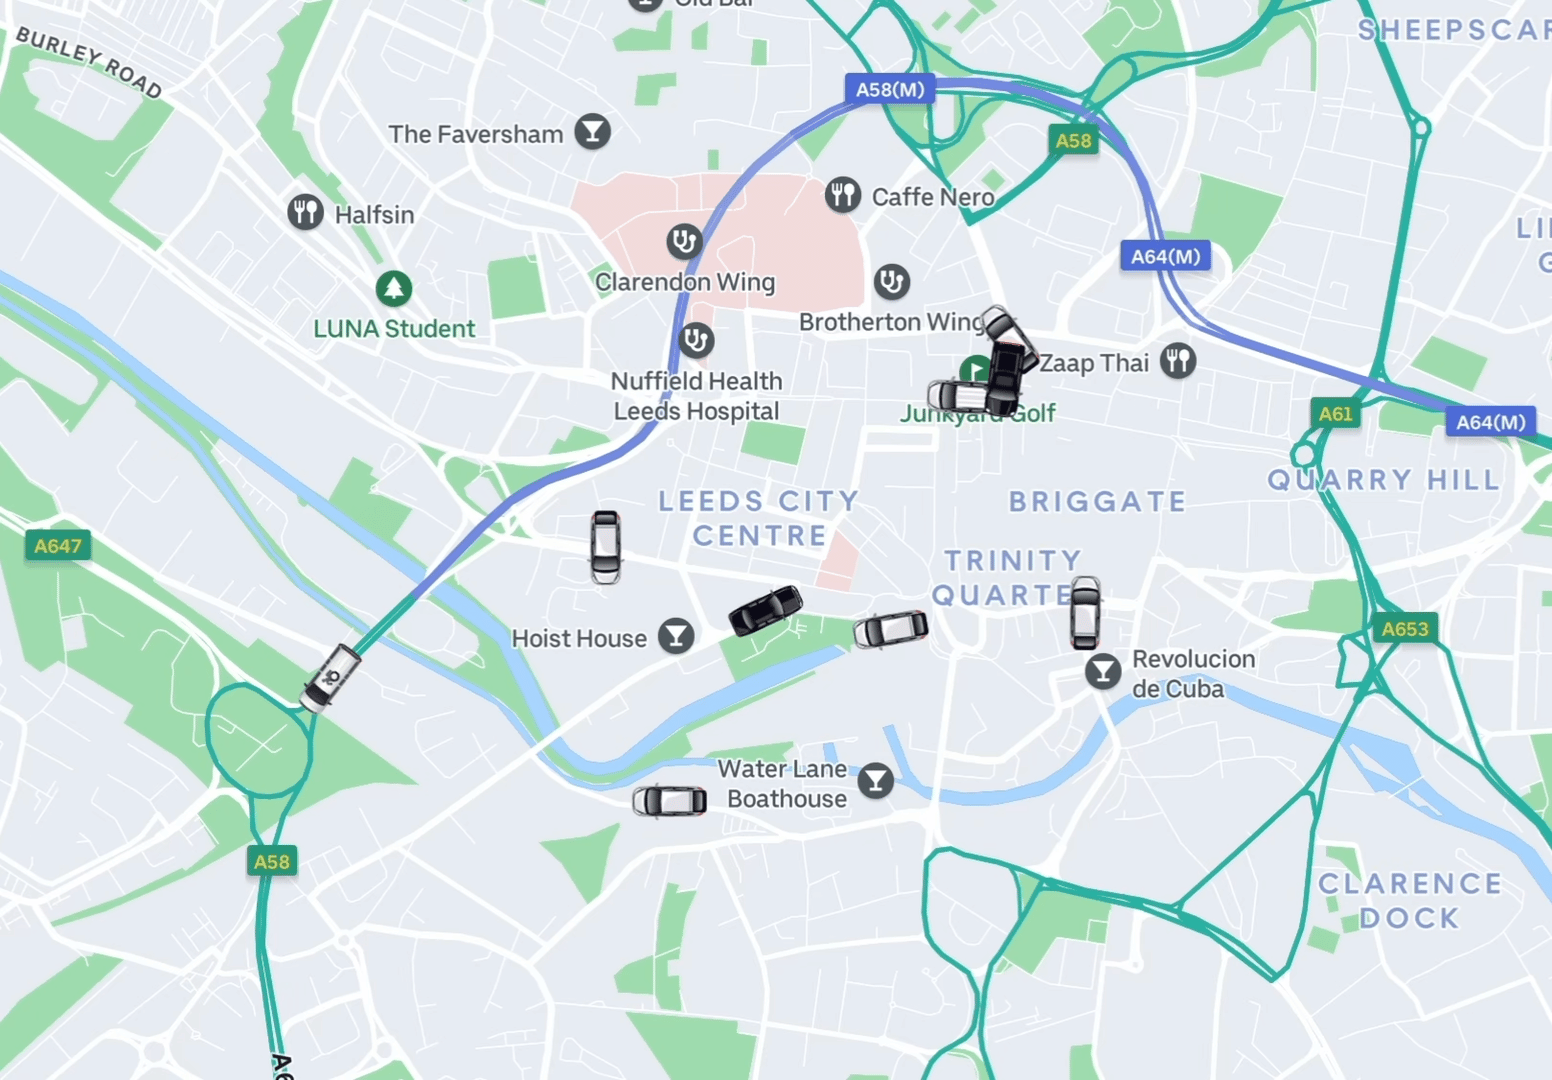
Task: Tap the LUNA Student park marker
Action: (x=394, y=289)
